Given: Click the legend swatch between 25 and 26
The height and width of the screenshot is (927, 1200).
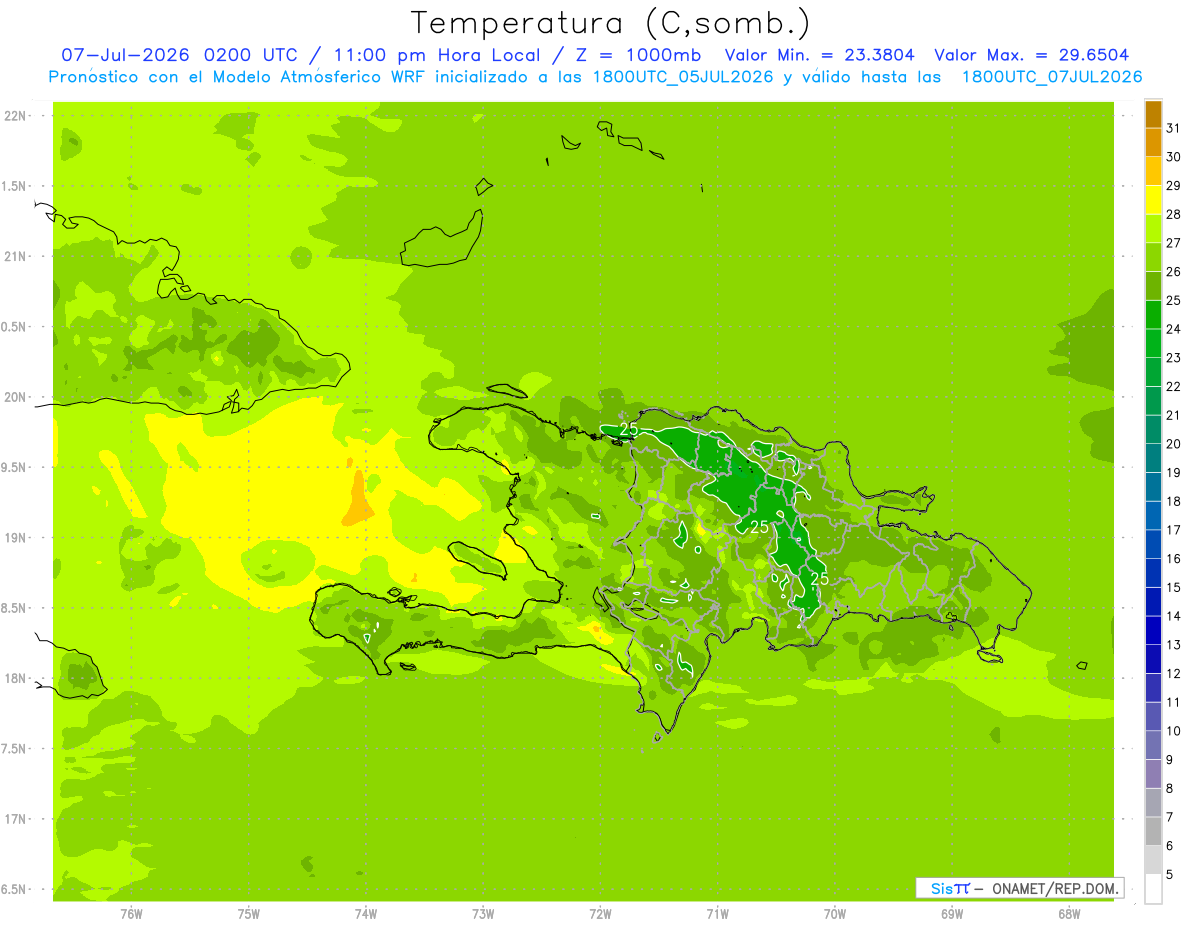Looking at the screenshot, I should click(x=1153, y=287).
